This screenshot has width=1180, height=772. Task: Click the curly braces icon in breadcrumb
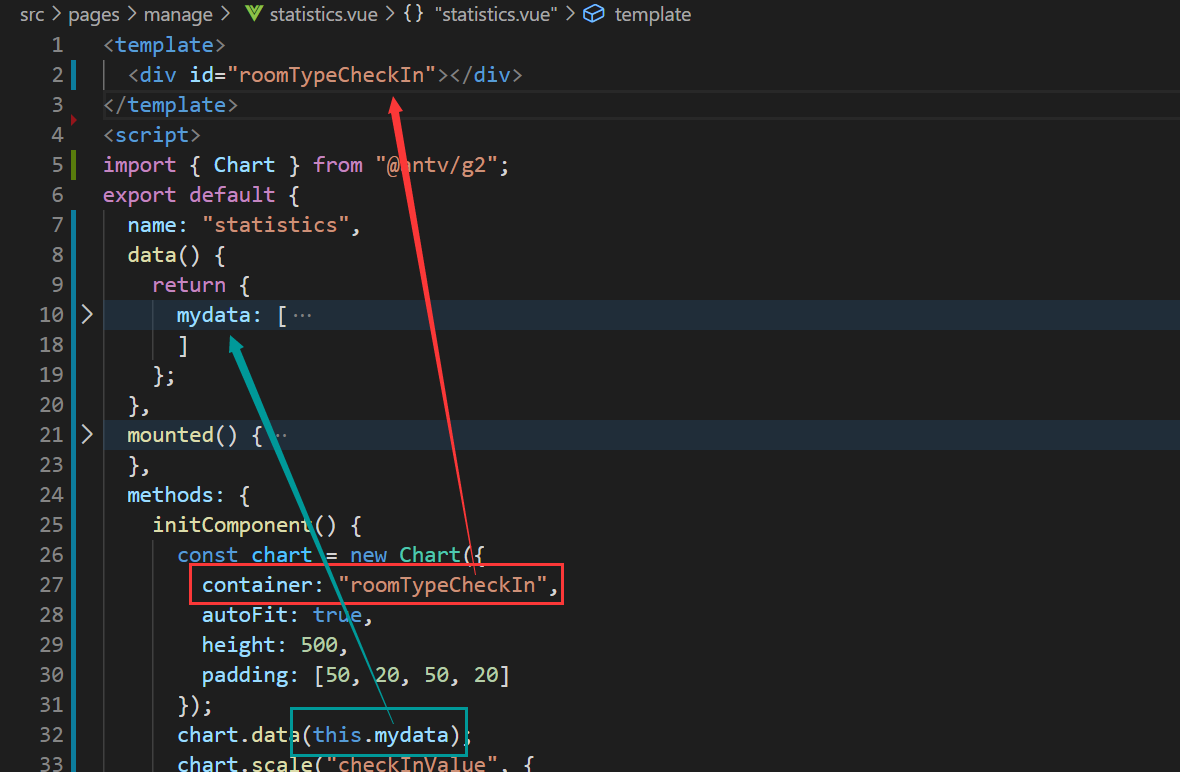click(413, 14)
